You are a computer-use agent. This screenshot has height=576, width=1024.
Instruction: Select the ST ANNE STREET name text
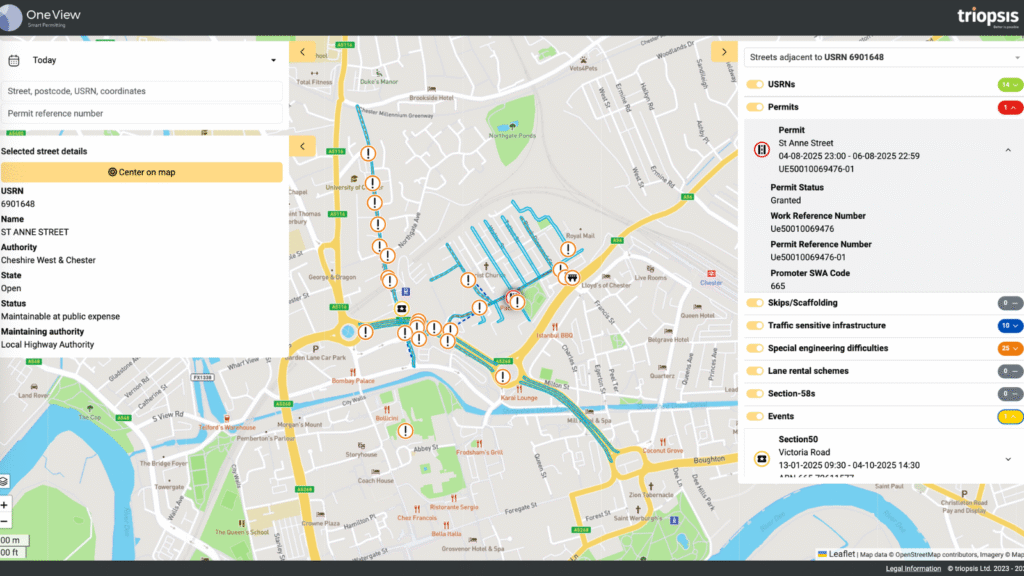pyautogui.click(x=35, y=232)
